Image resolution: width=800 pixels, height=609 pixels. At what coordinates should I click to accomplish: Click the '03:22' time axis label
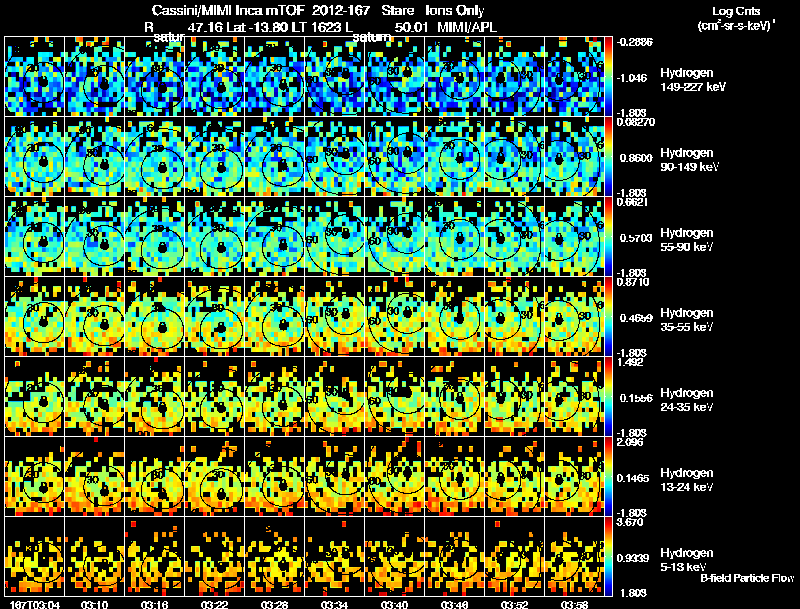point(214,605)
